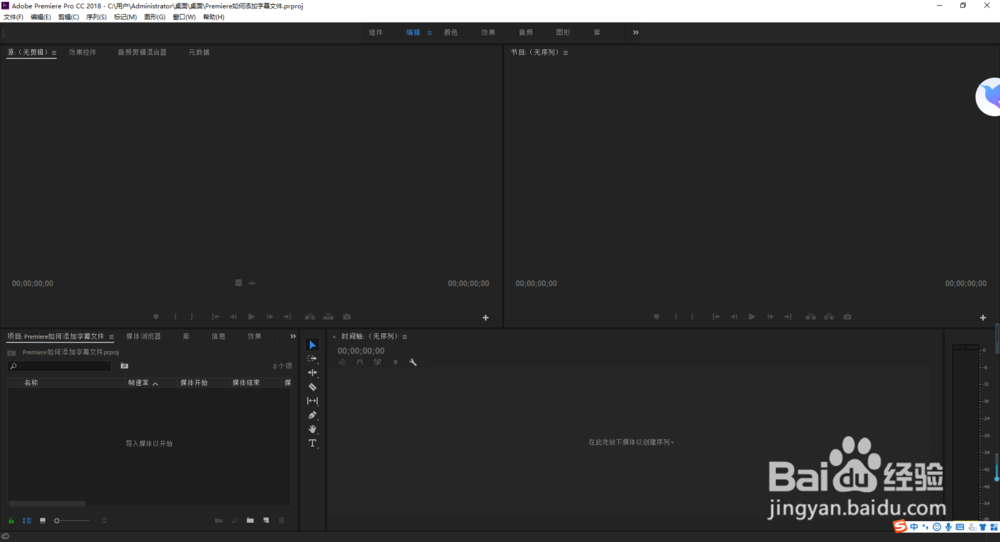Select the Track Select Forward tool
Screen dimensions: 1000x542
[312, 359]
